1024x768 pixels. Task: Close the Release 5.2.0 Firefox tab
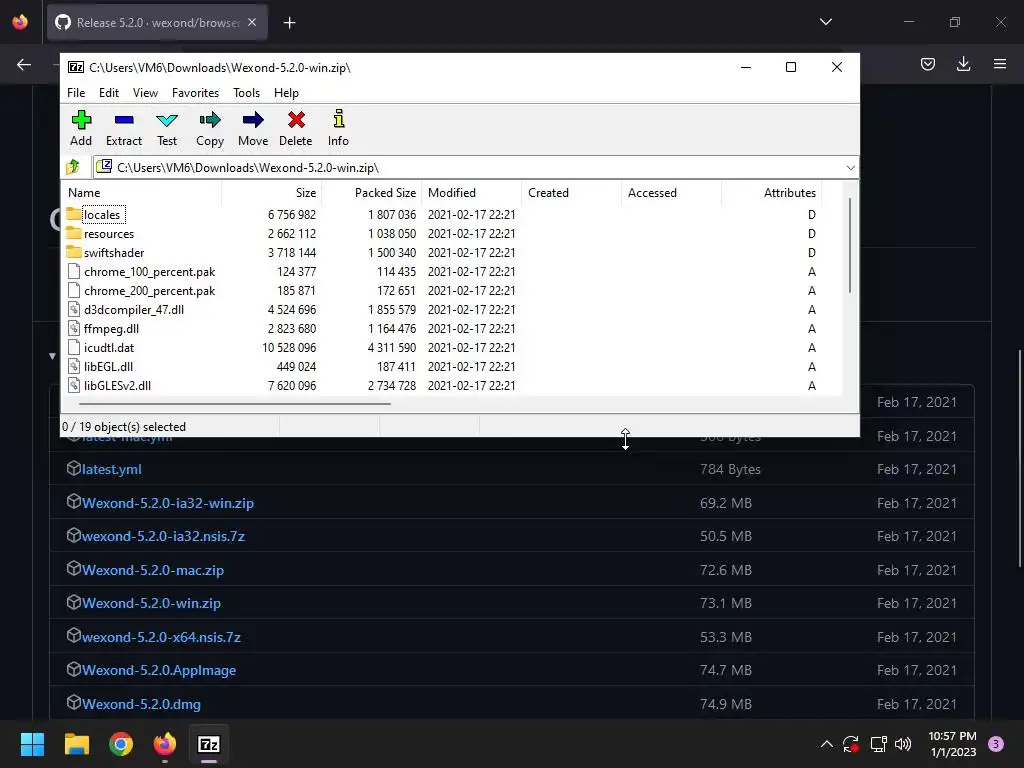(252, 22)
